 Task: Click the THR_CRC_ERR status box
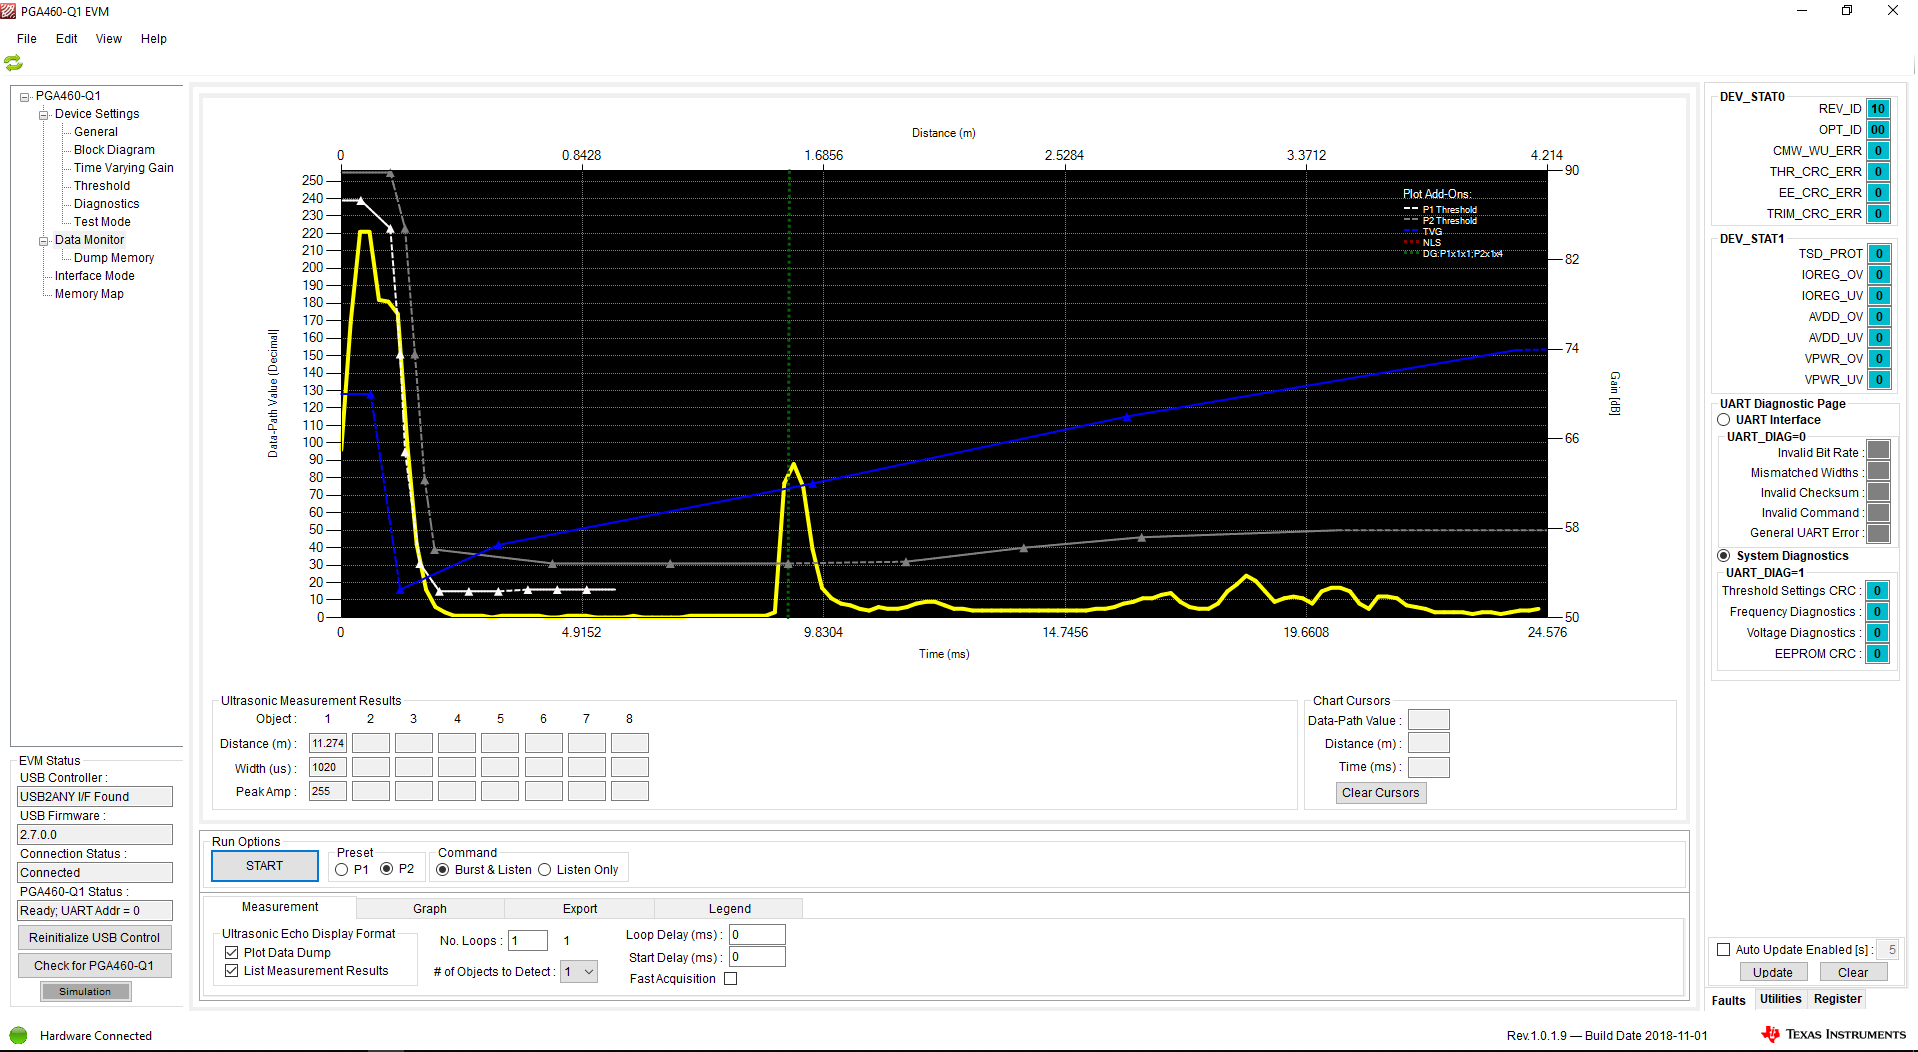1878,172
